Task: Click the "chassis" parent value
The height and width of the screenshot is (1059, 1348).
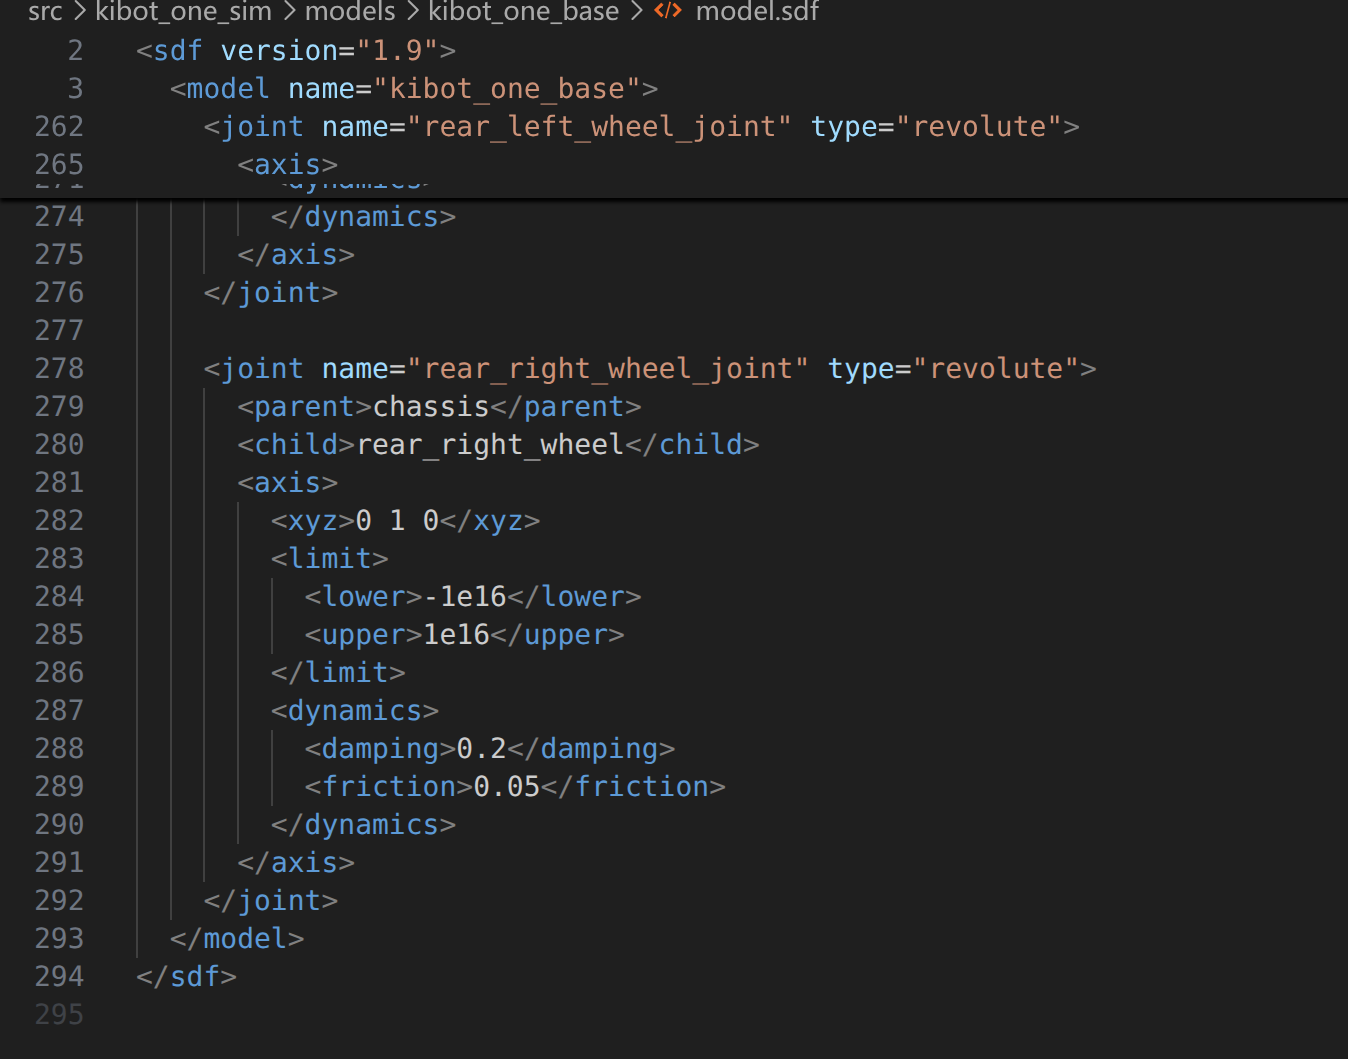Action: 431,407
